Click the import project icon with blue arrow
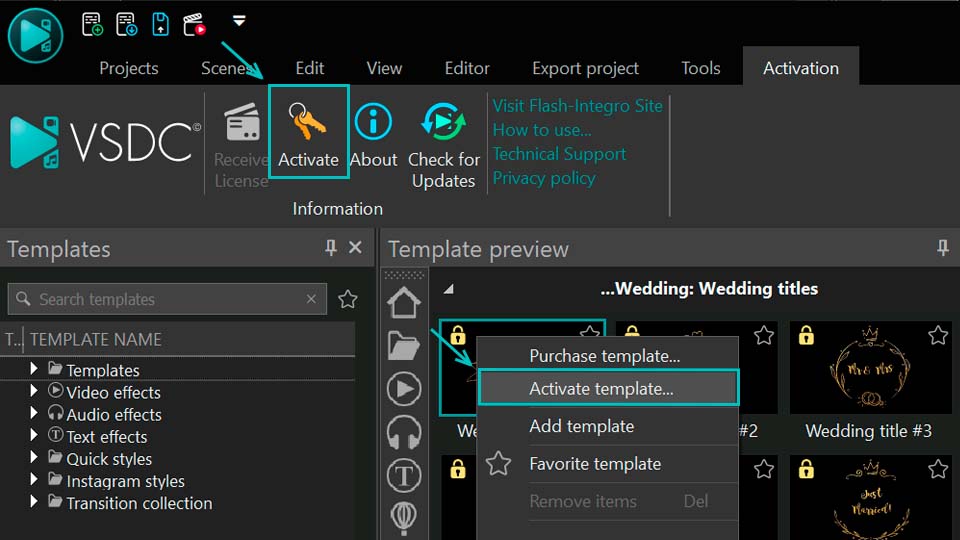This screenshot has height=540, width=960. (126, 24)
